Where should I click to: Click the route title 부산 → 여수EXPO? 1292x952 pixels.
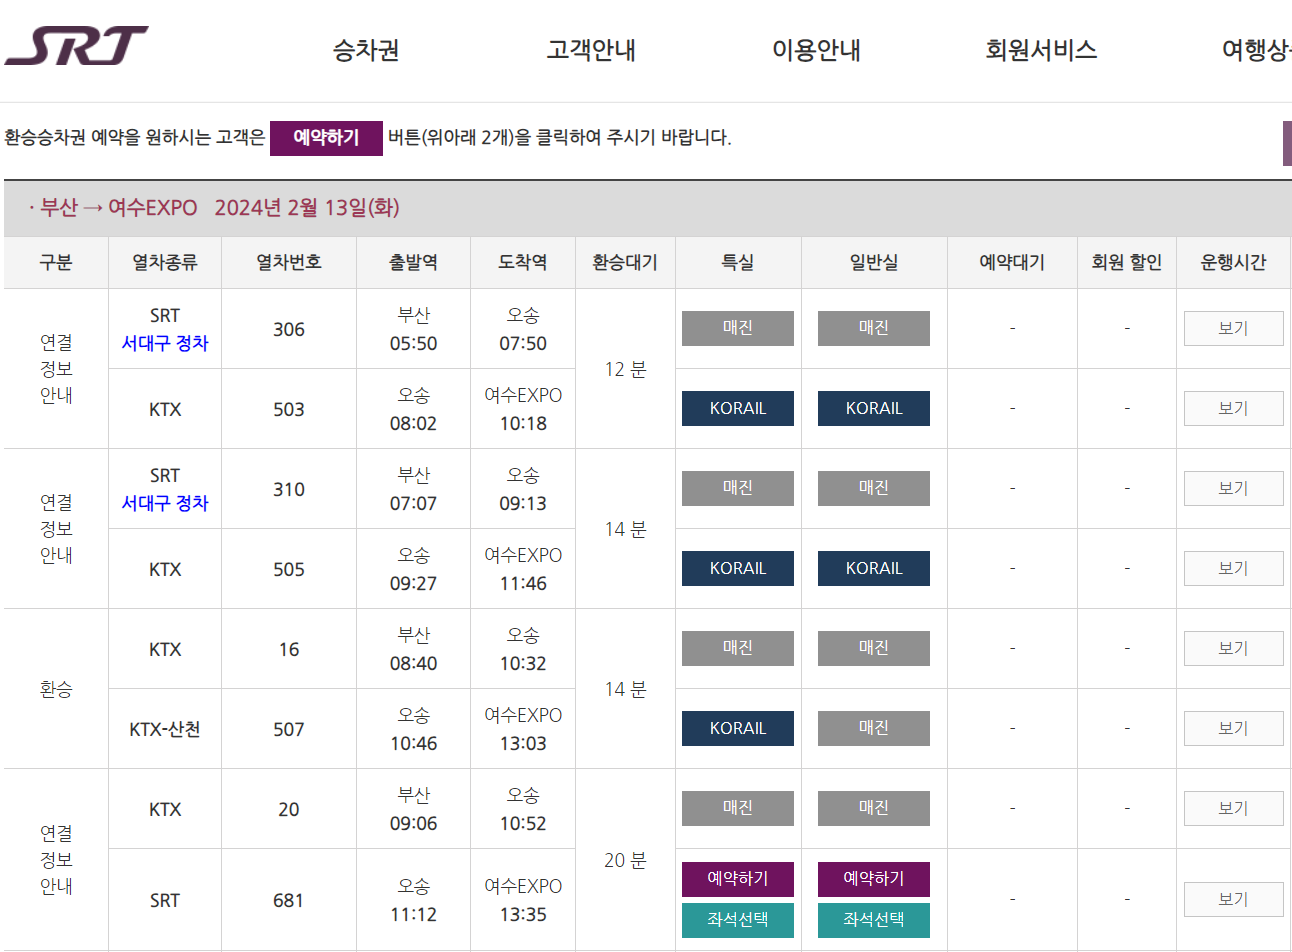tap(119, 208)
